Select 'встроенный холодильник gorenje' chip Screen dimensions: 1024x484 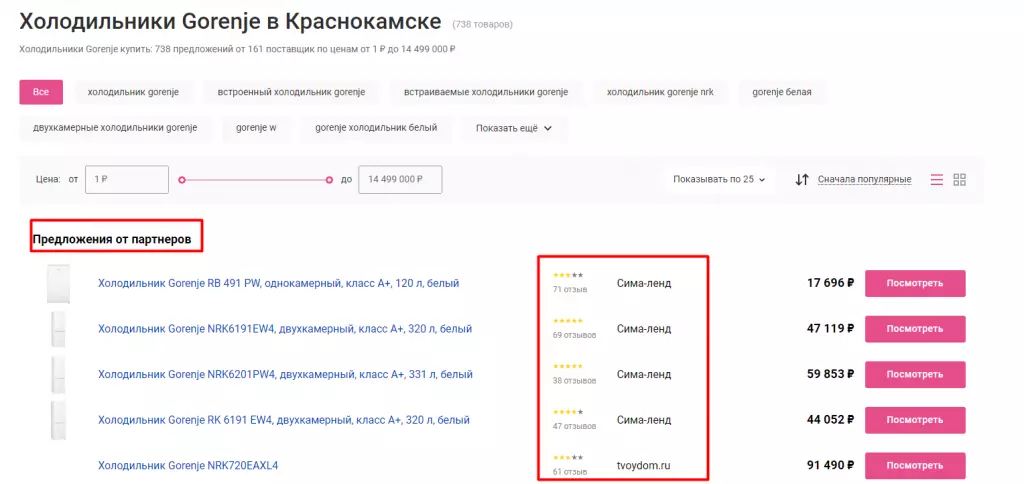pos(291,92)
